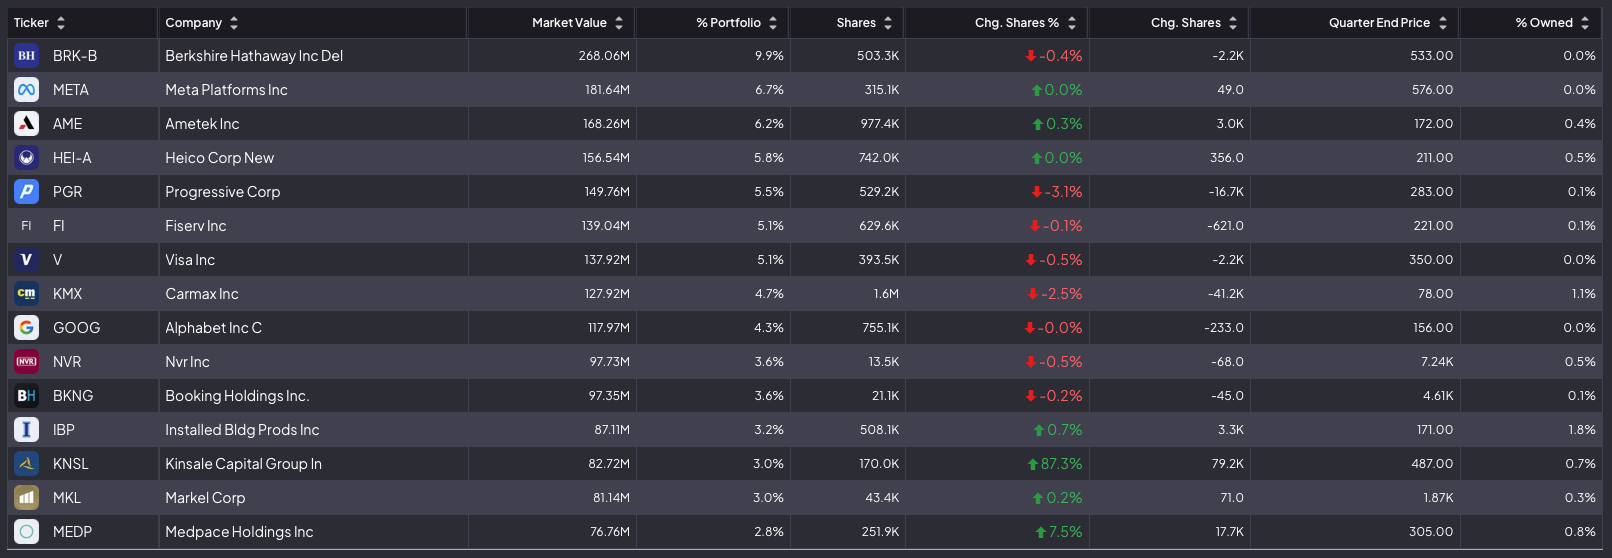Image resolution: width=1612 pixels, height=558 pixels.
Task: Click the Heico HEI-A logo icon
Action: tap(26, 158)
